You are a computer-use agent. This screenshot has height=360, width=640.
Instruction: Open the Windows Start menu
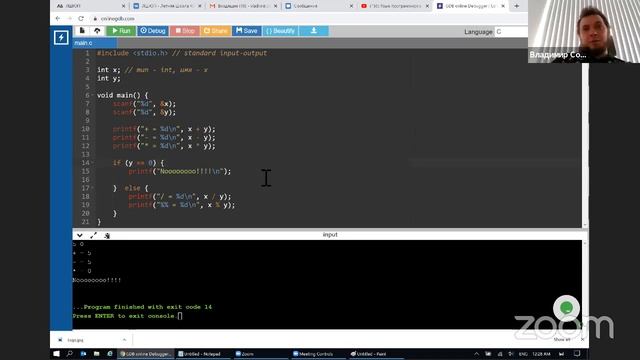point(56,354)
